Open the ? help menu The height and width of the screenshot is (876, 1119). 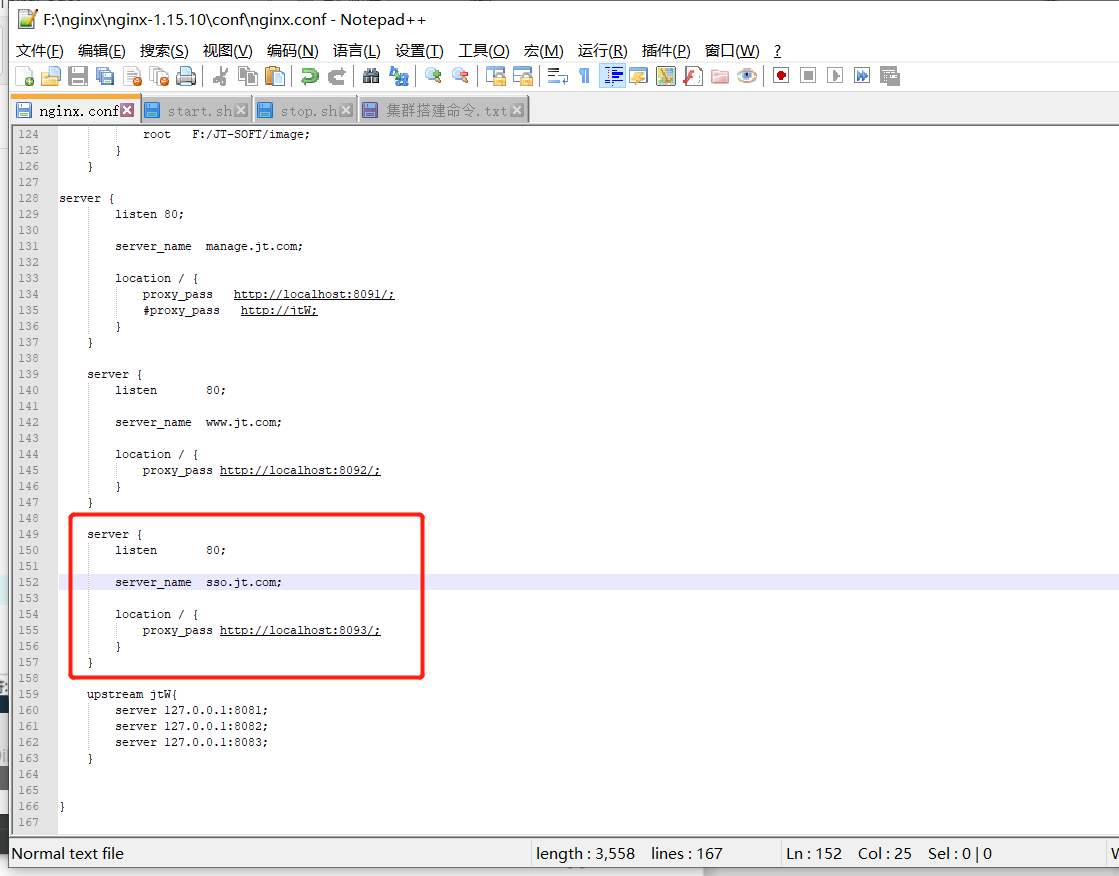tap(777, 51)
